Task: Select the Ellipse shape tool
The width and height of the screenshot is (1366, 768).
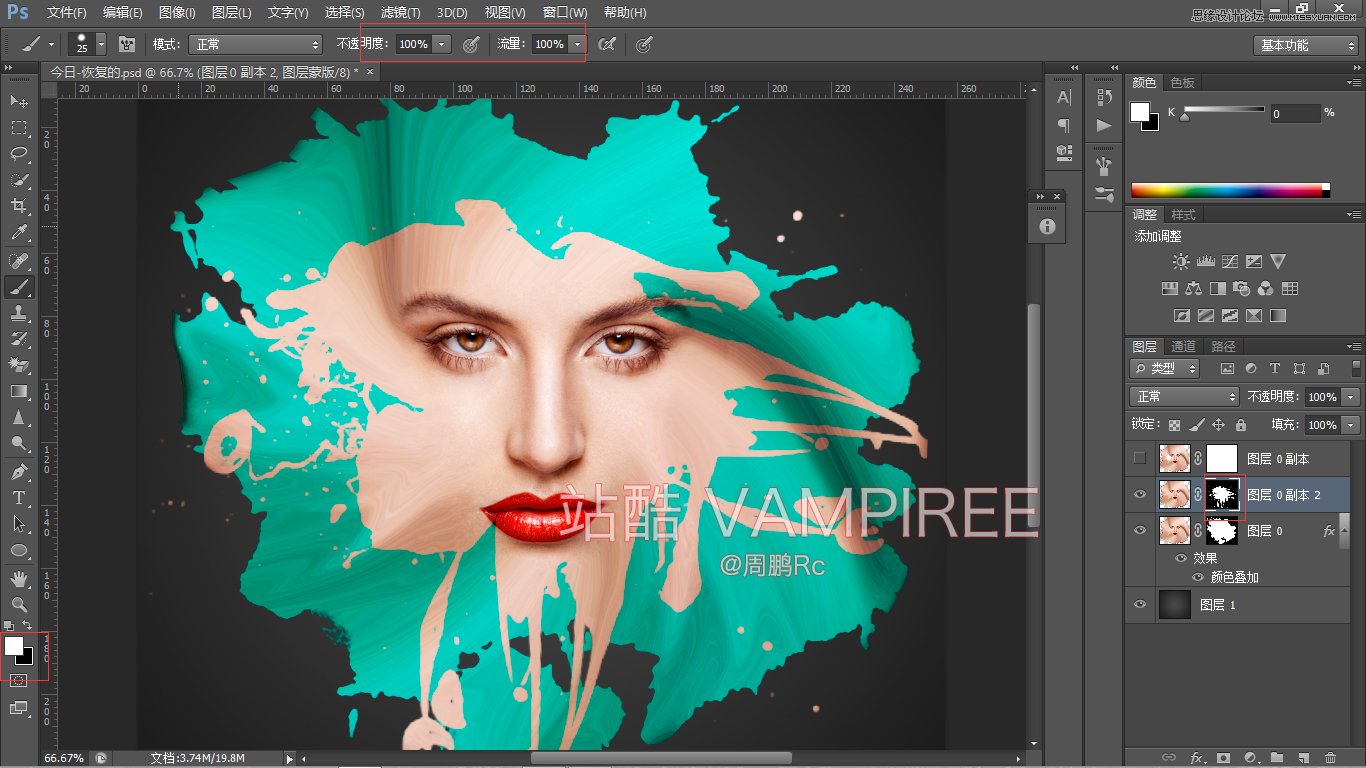Action: pos(19,550)
